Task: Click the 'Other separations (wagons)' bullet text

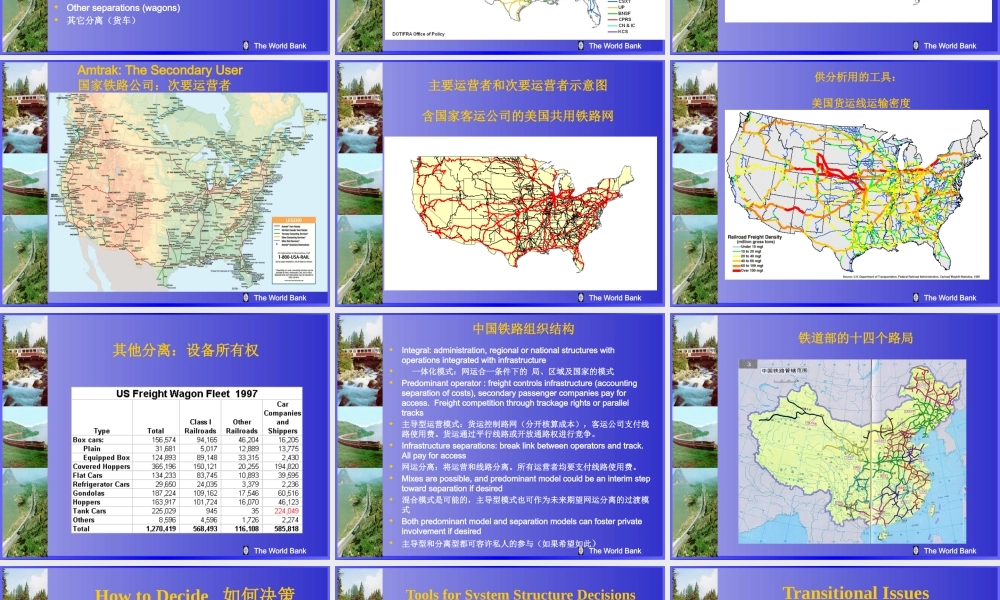Action: point(123,8)
